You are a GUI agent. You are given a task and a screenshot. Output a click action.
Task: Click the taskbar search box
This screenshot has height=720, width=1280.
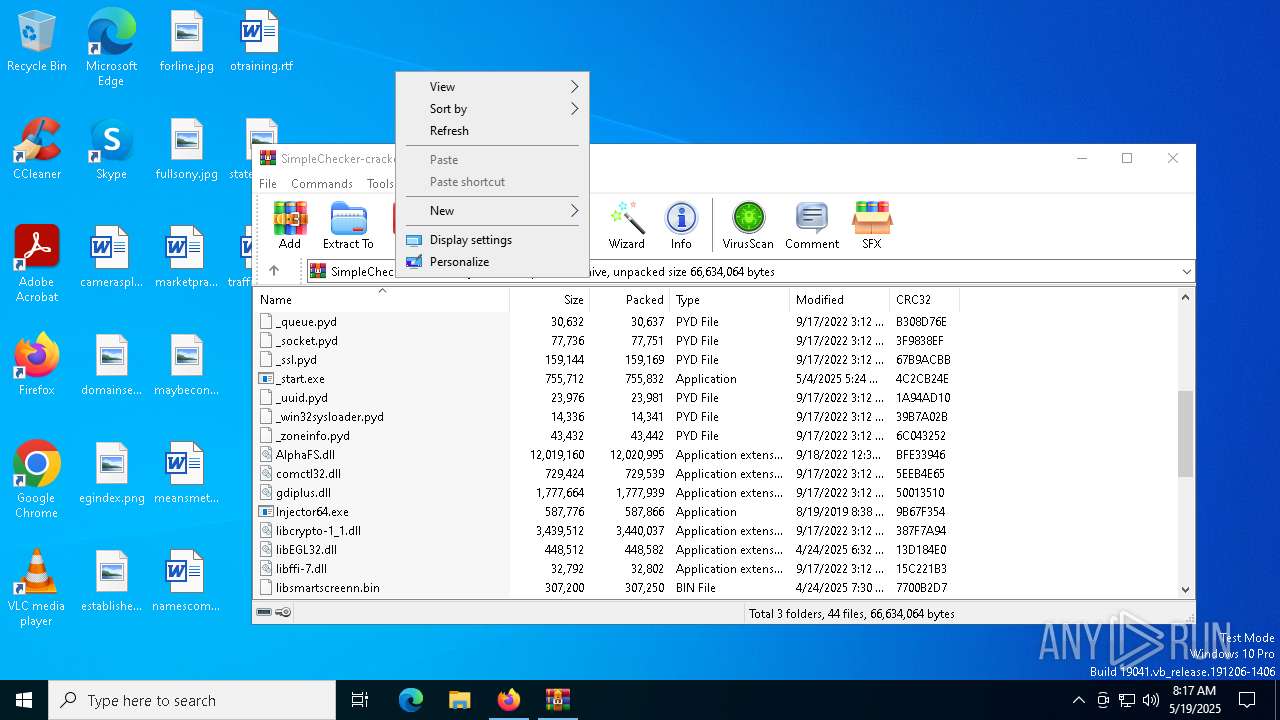(x=192, y=700)
